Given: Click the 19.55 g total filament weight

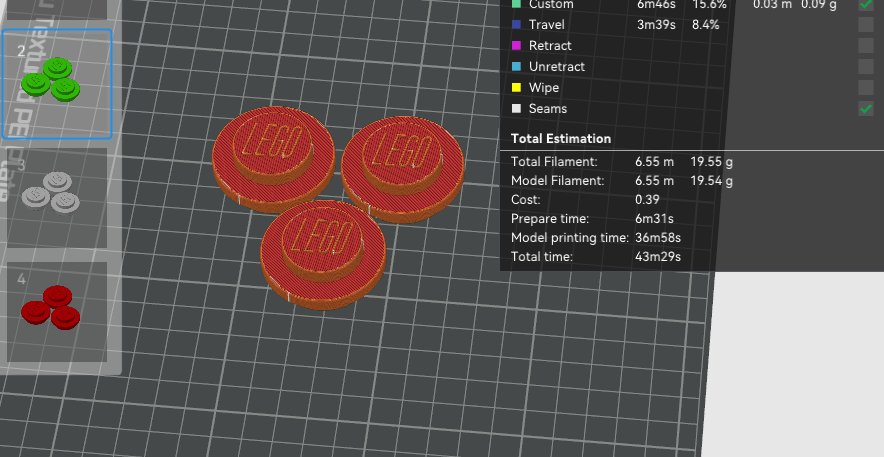Looking at the screenshot, I should click(711, 162).
